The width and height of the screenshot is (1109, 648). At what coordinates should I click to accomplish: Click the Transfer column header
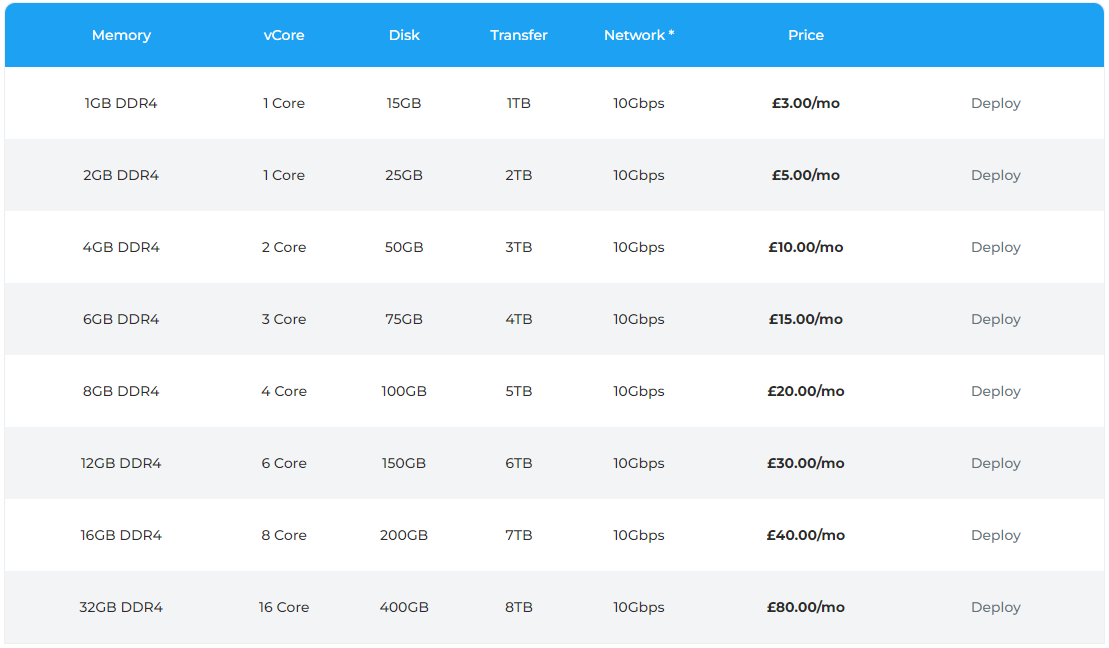coord(518,35)
